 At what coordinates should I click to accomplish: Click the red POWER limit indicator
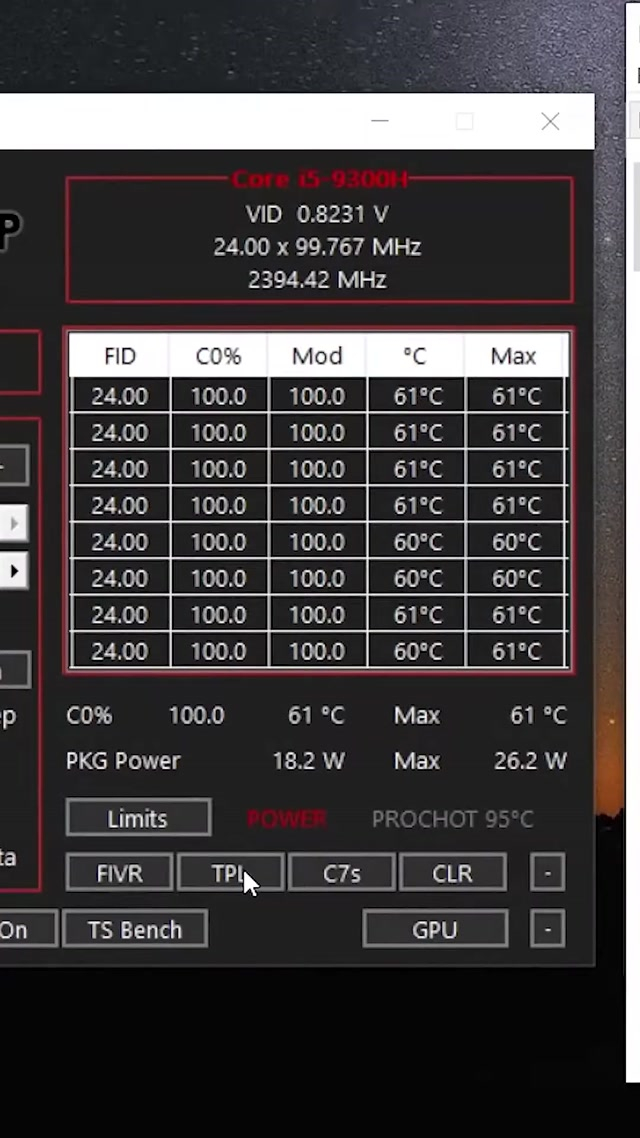click(287, 819)
